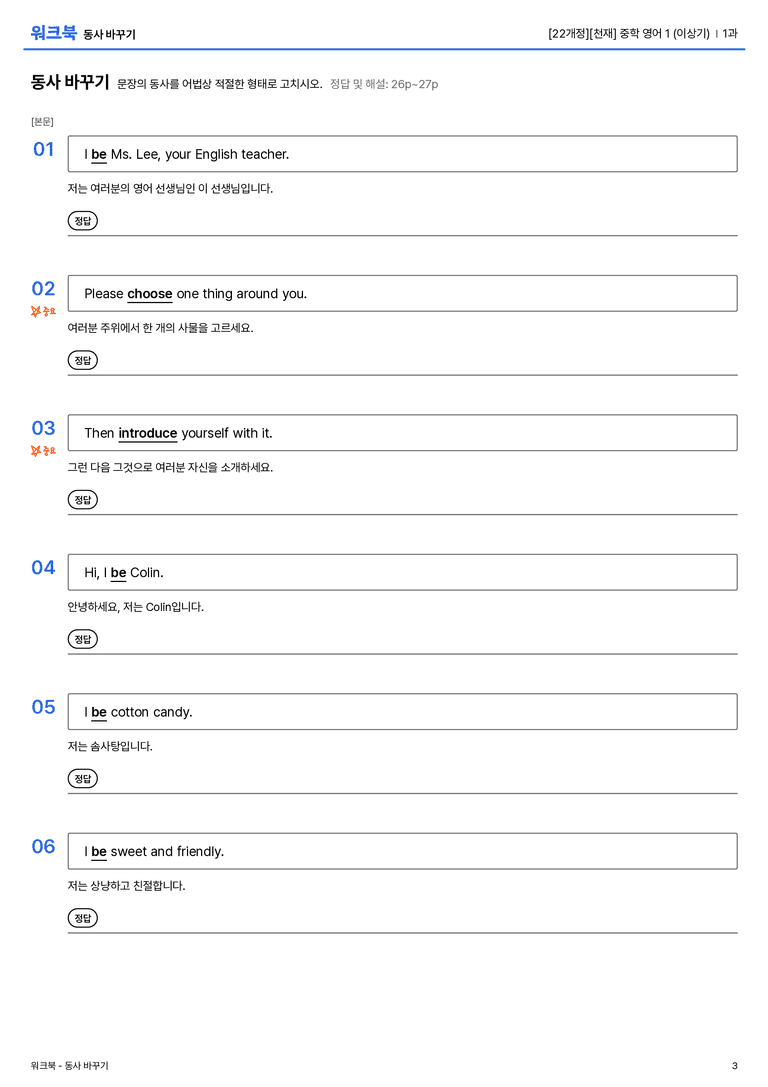
Task: Click the 중요 star icon under number 03
Action: tap(36, 451)
